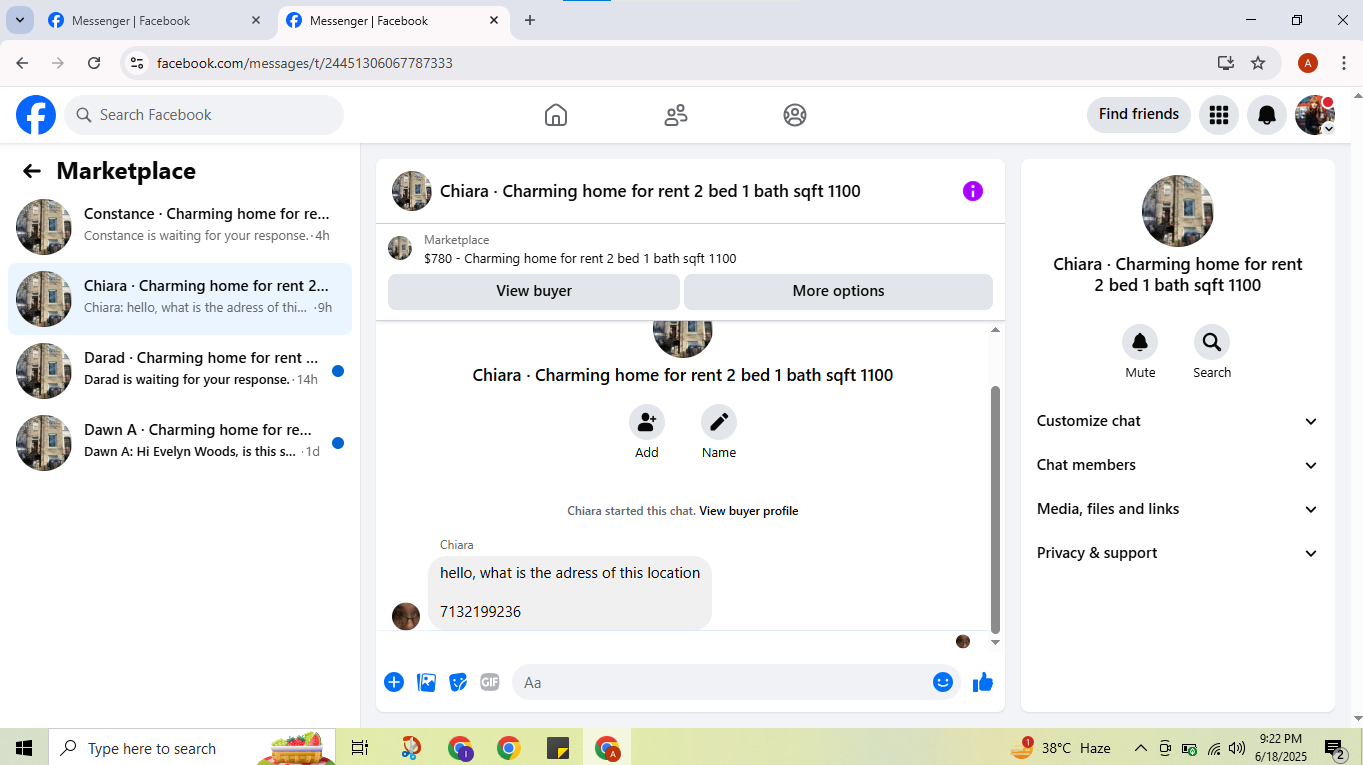Reload the page in Chrome
1363x765 pixels.
pos(94,63)
